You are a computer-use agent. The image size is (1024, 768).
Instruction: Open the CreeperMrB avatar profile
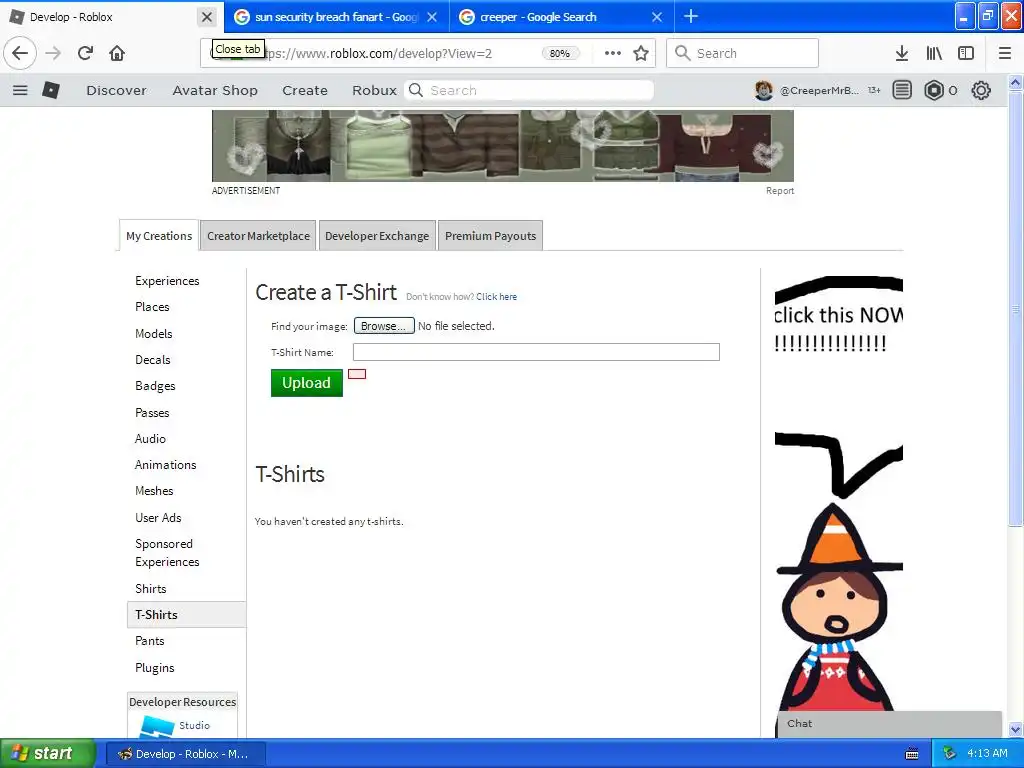click(763, 90)
